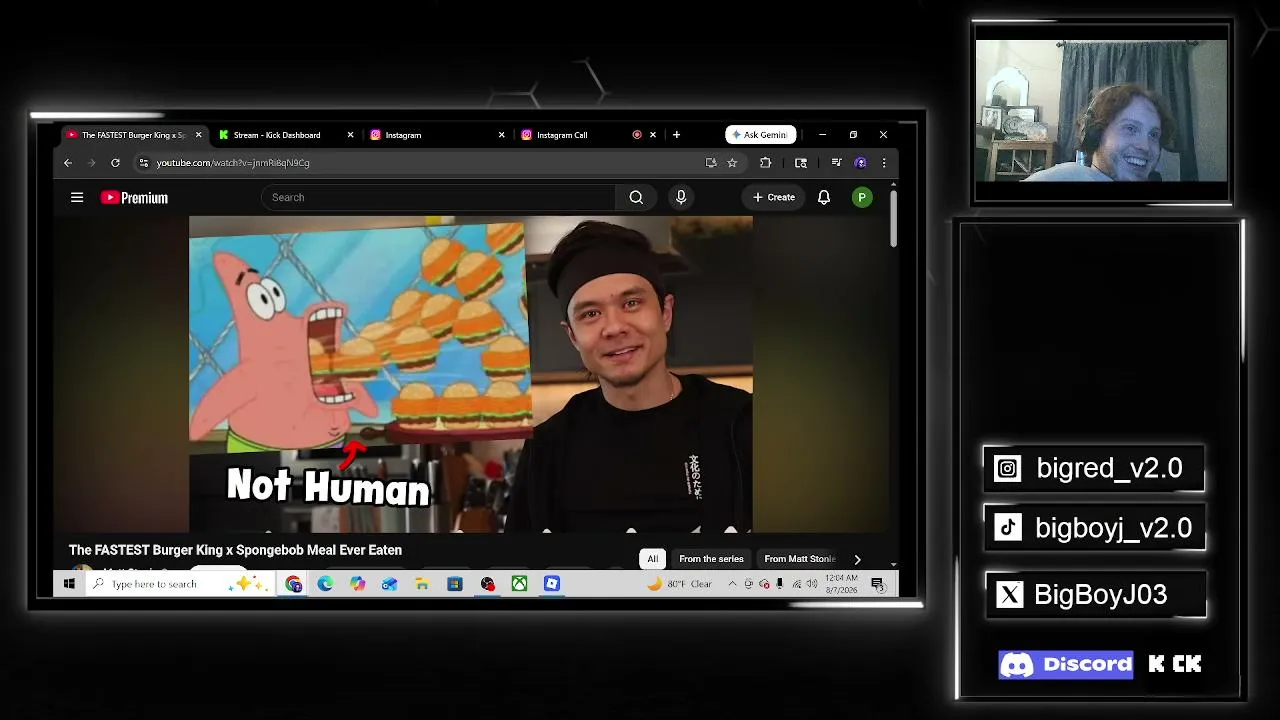The width and height of the screenshot is (1280, 720).
Task: Open the Chrome profile avatar
Action: (x=860, y=163)
